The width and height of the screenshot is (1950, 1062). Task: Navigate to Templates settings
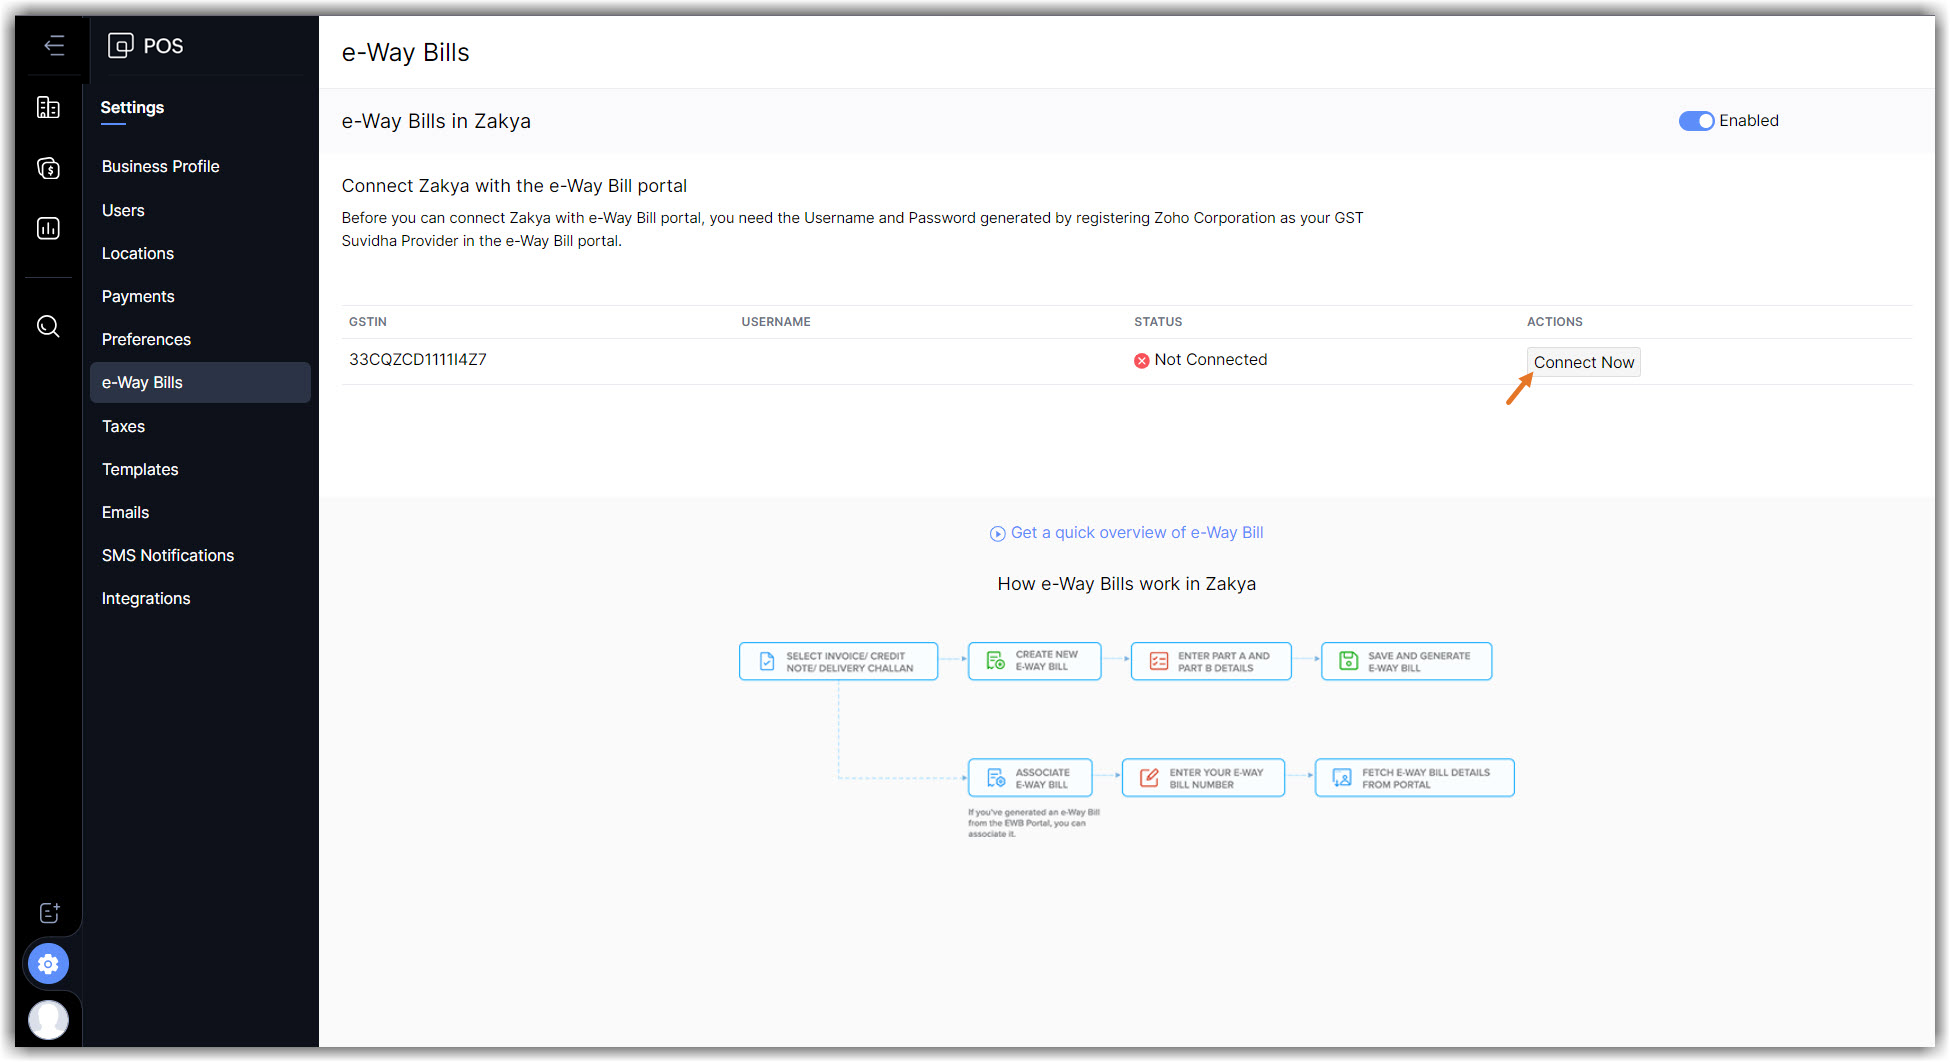(x=140, y=469)
